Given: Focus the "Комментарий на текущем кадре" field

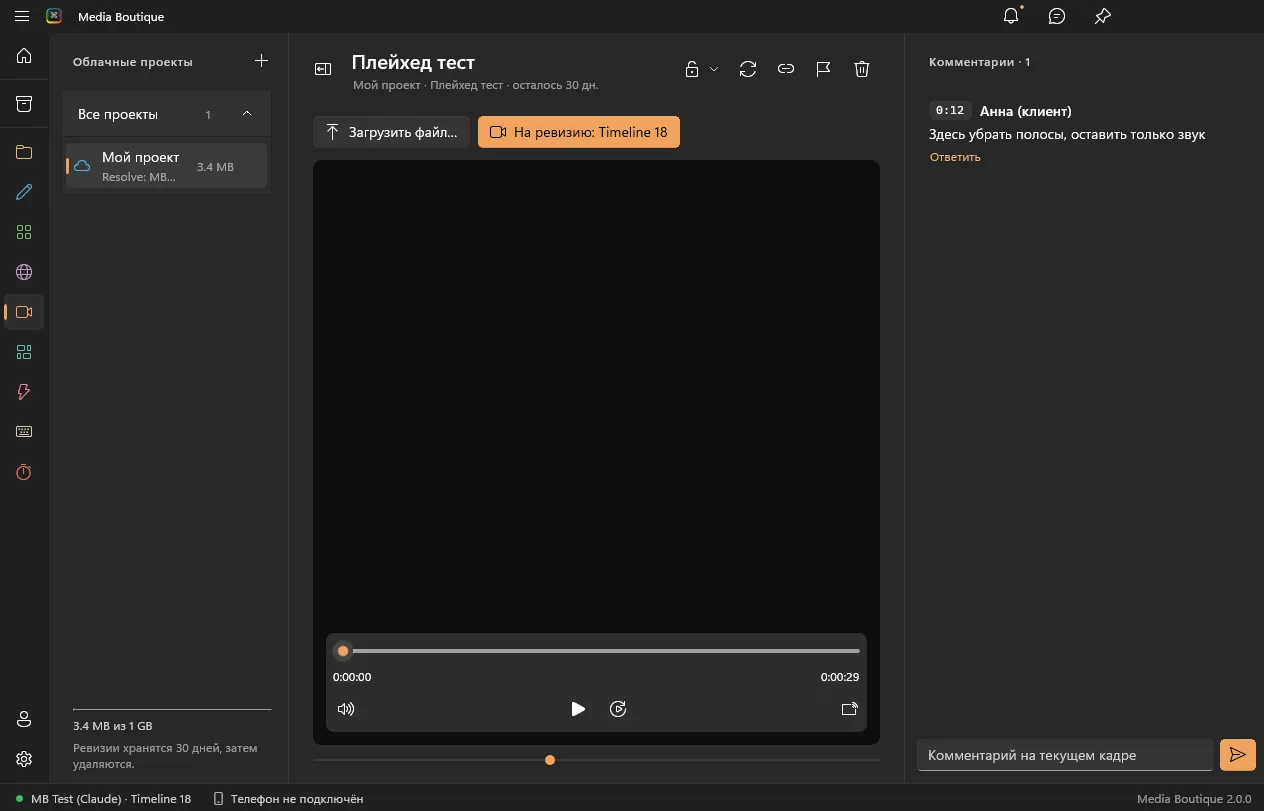Looking at the screenshot, I should 1065,755.
